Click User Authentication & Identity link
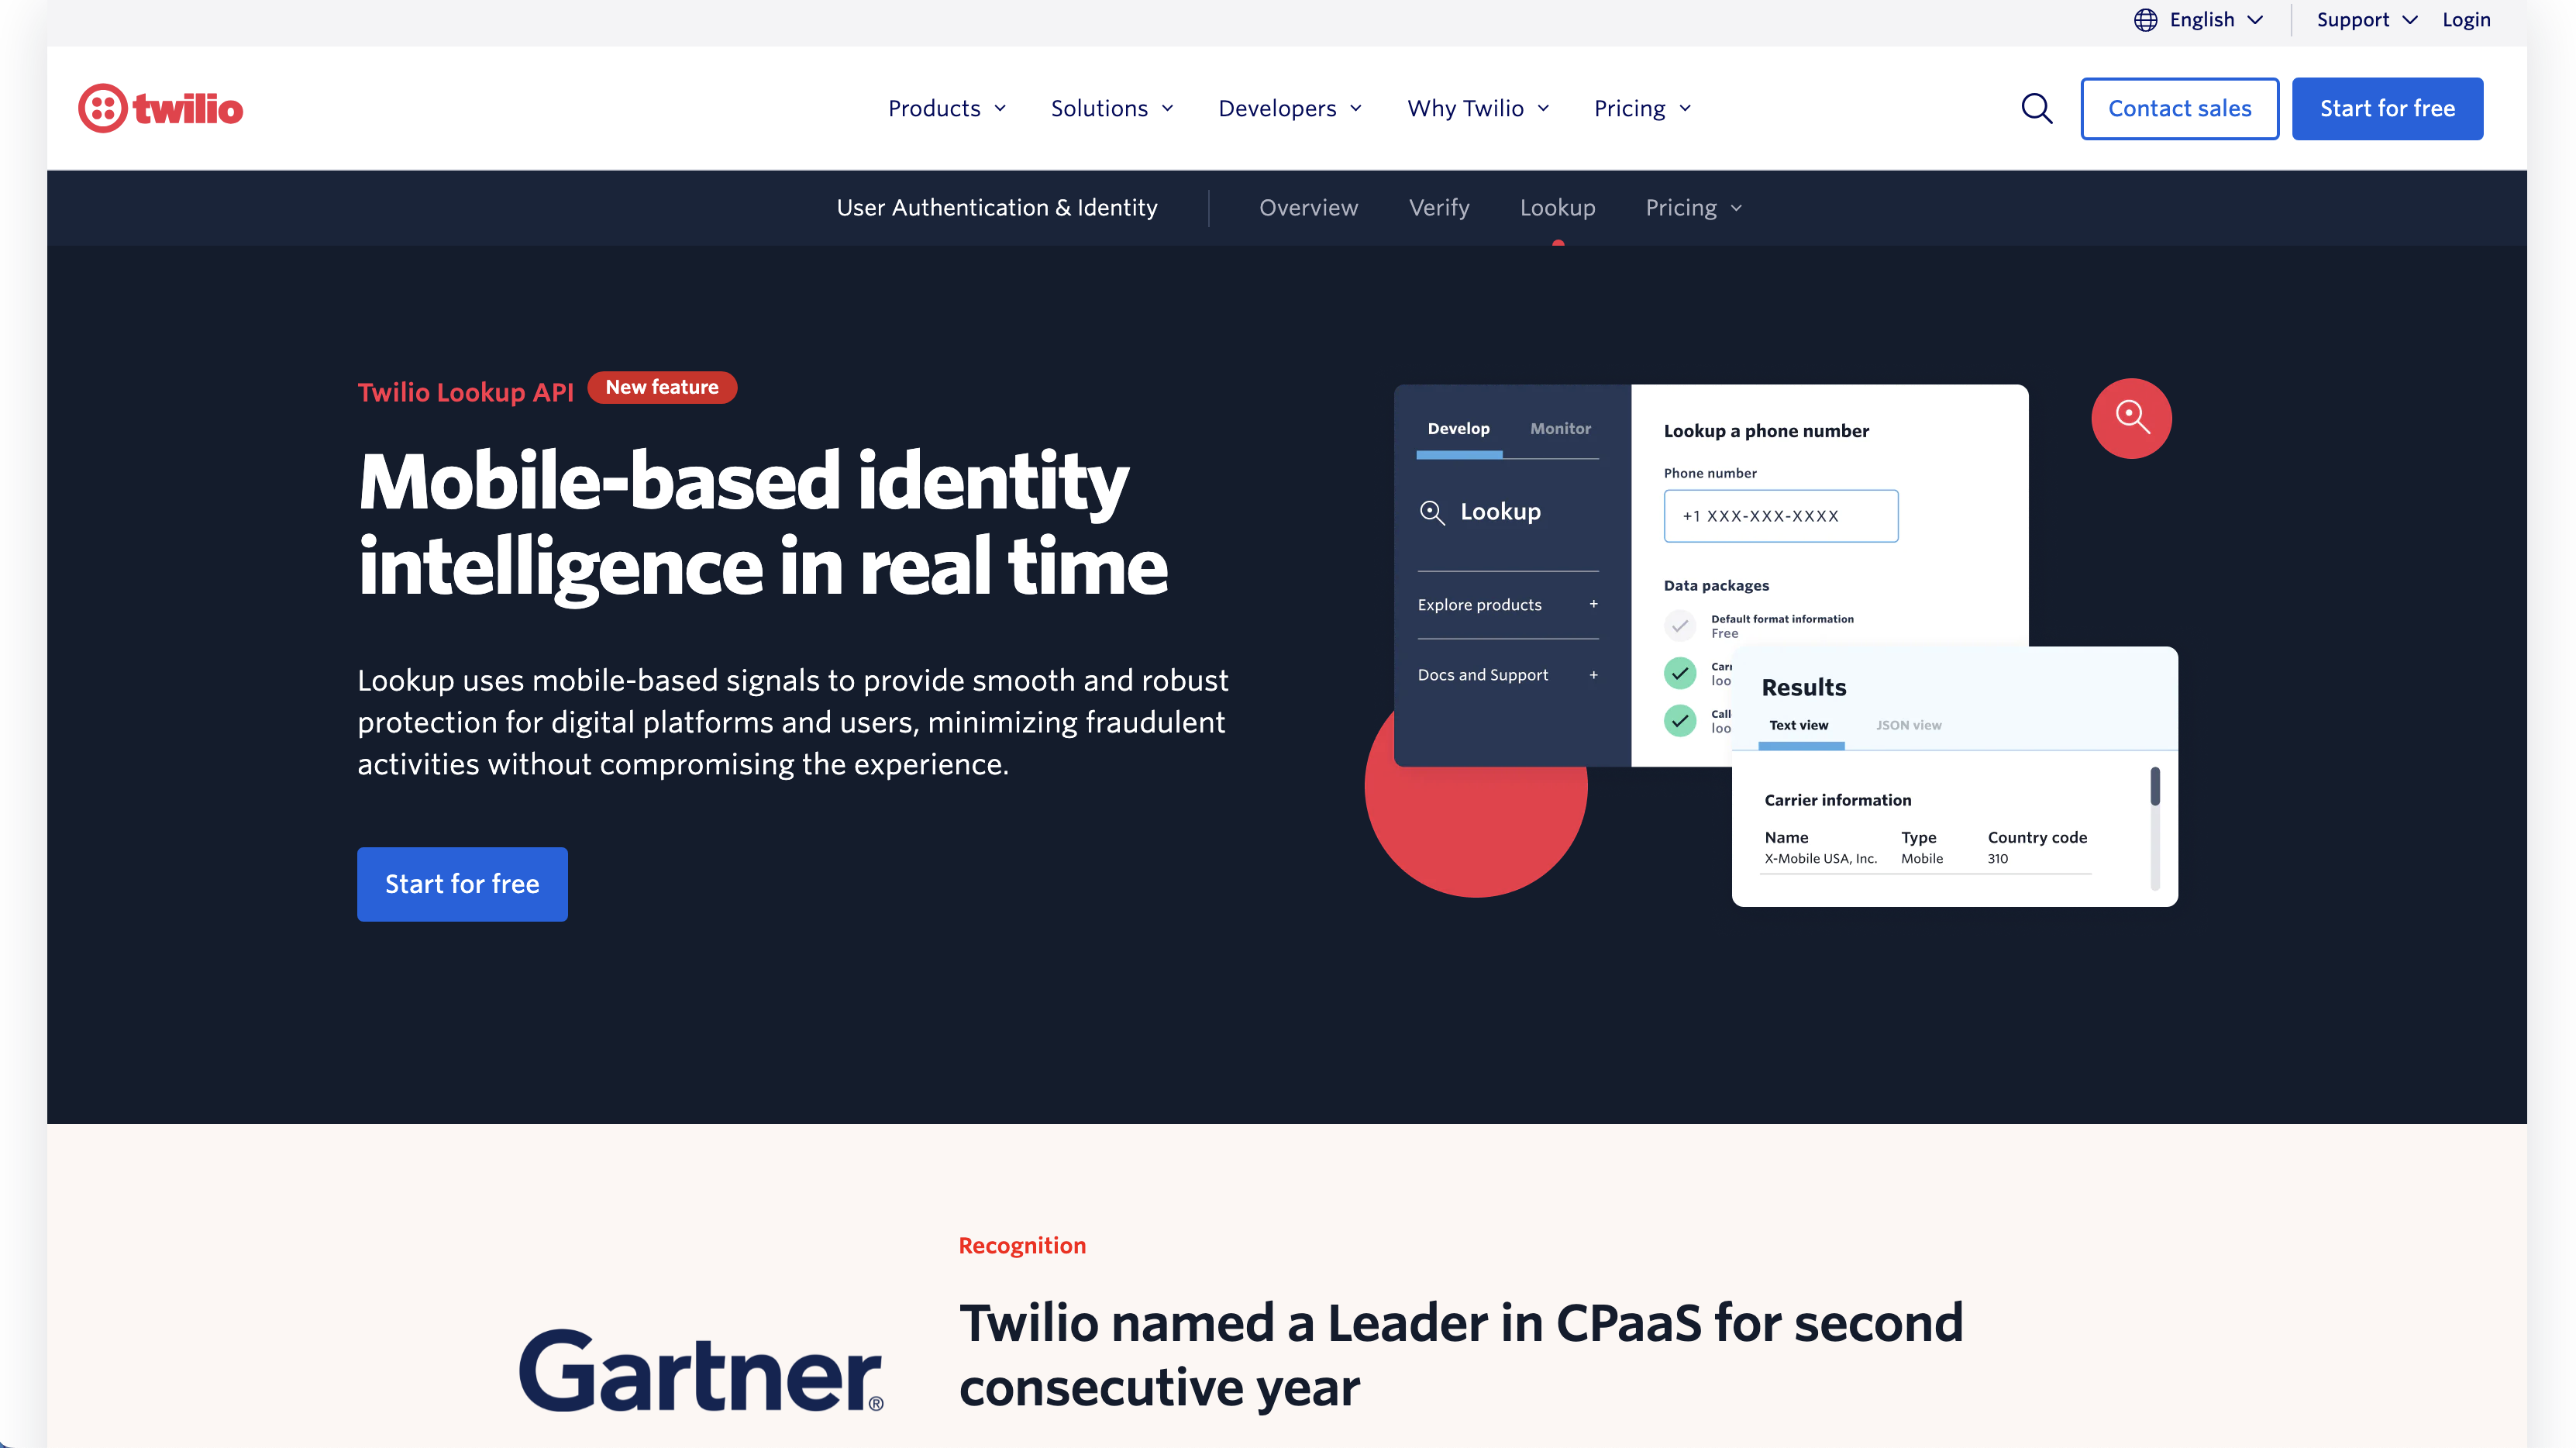The image size is (2576, 1448). (997, 207)
